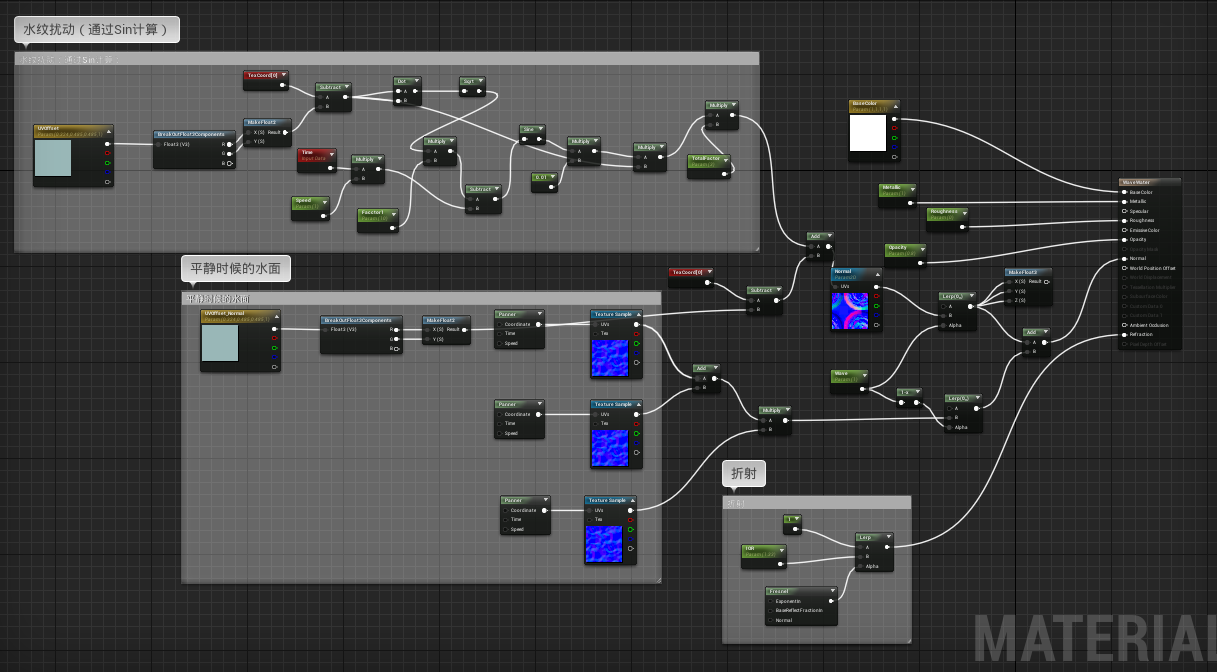This screenshot has height=672, width=1217.
Task: Click the Emissive Color input pin
Action: pyautogui.click(x=1125, y=230)
